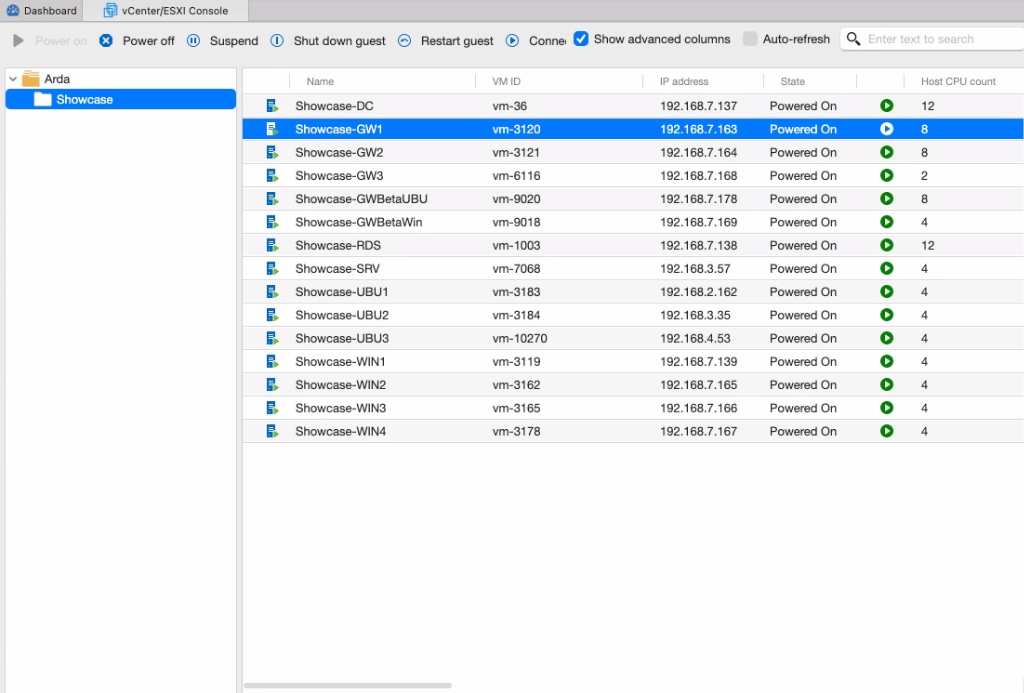Uncheck Show advanced columns checkbox
The width and height of the screenshot is (1024, 693).
581,39
